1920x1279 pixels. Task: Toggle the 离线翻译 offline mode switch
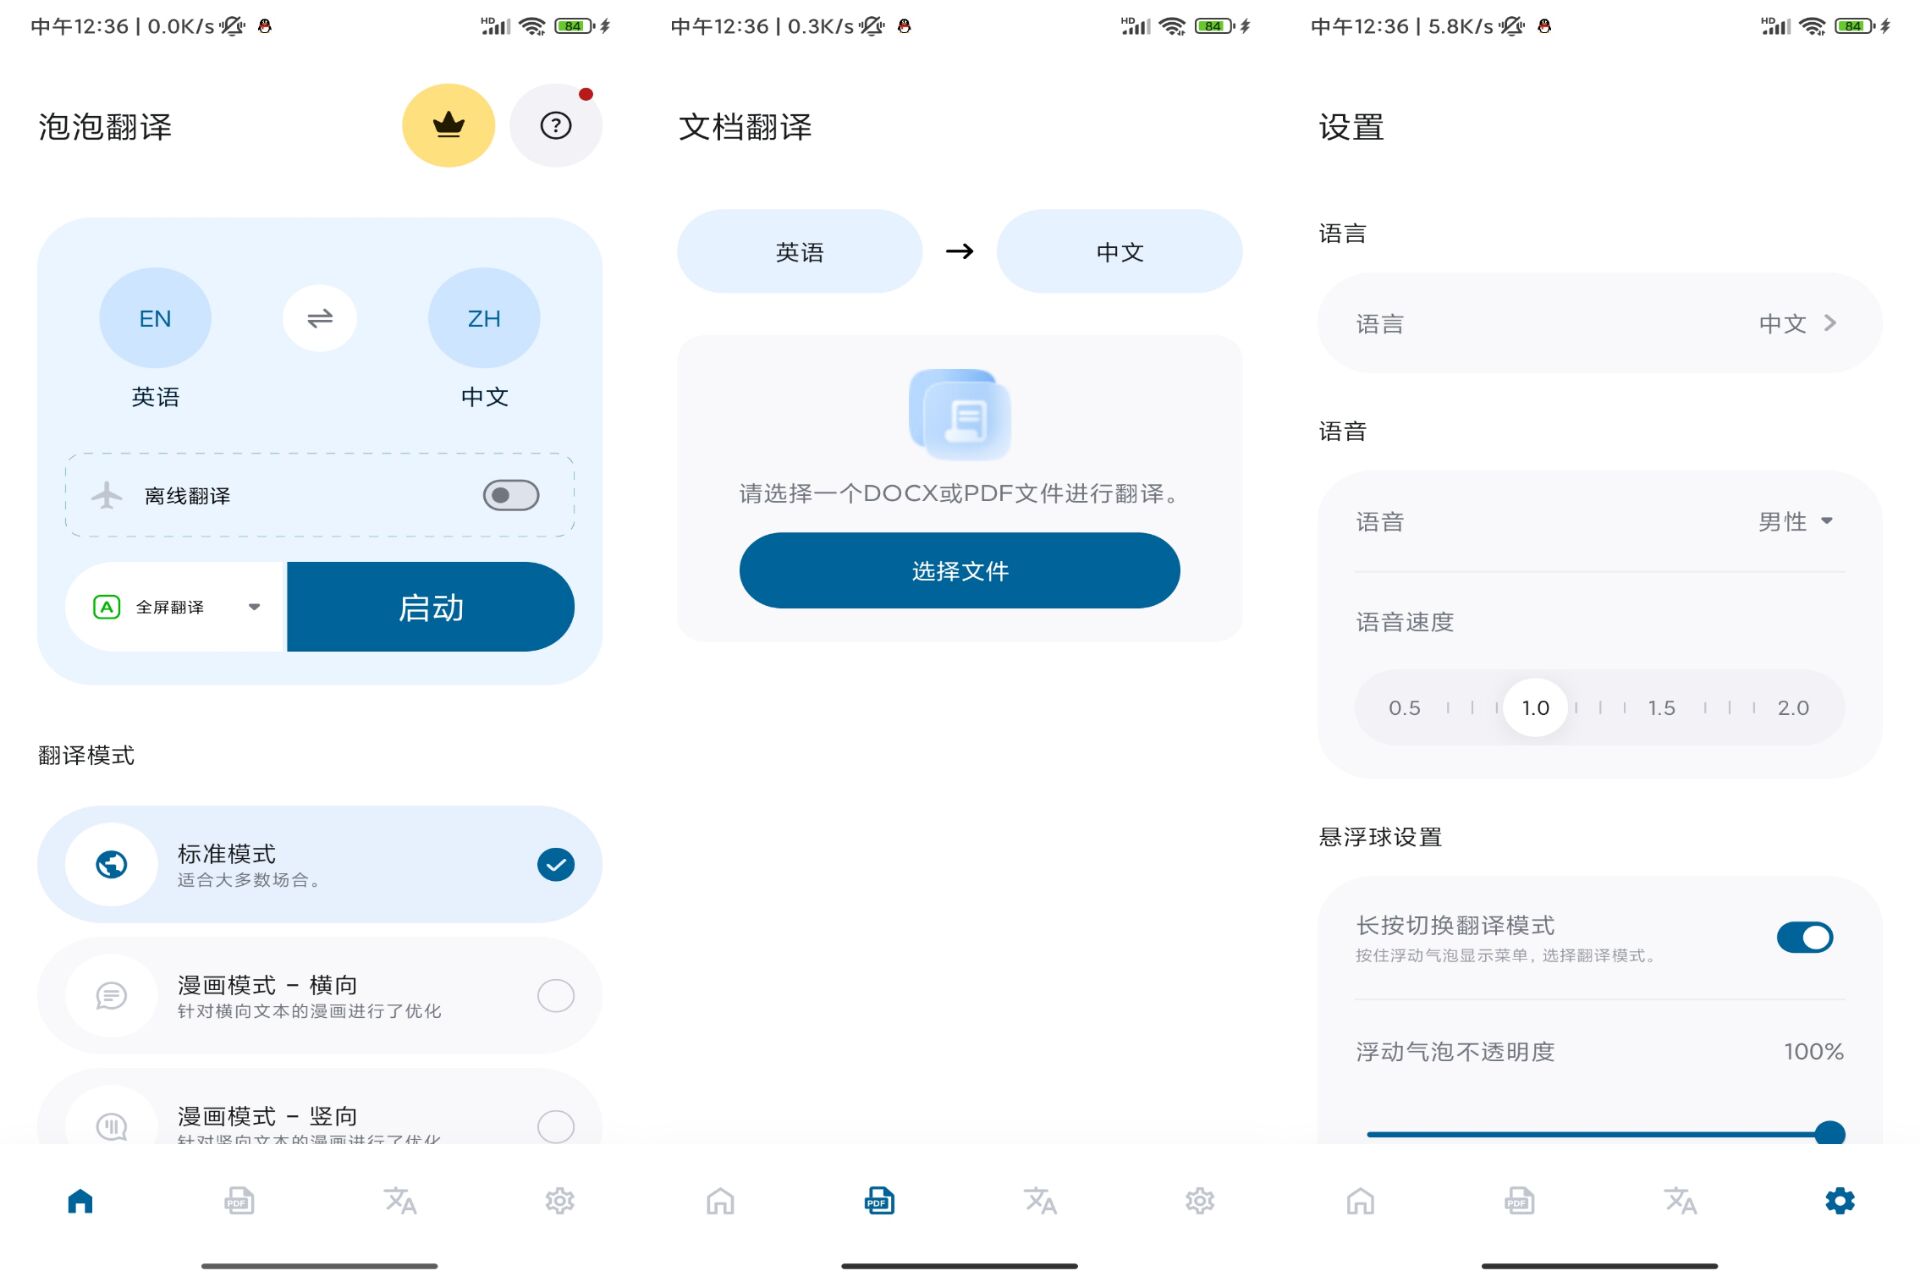coord(511,494)
